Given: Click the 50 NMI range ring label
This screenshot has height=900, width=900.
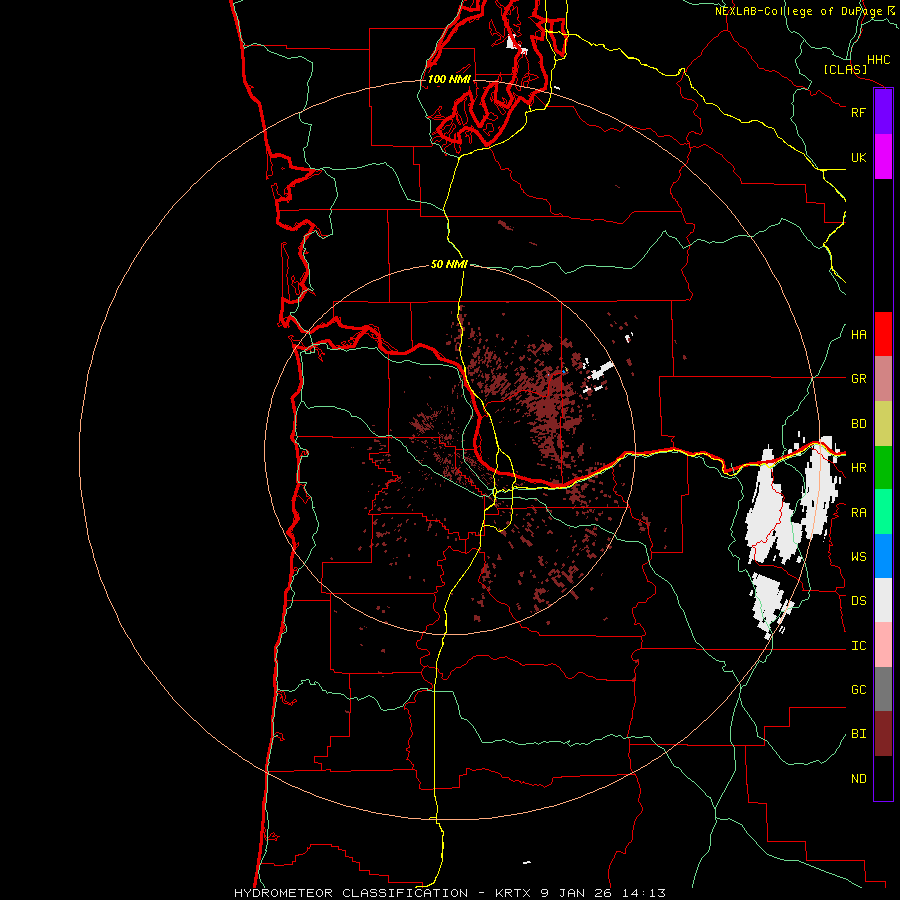Looking at the screenshot, I should pos(449,264).
